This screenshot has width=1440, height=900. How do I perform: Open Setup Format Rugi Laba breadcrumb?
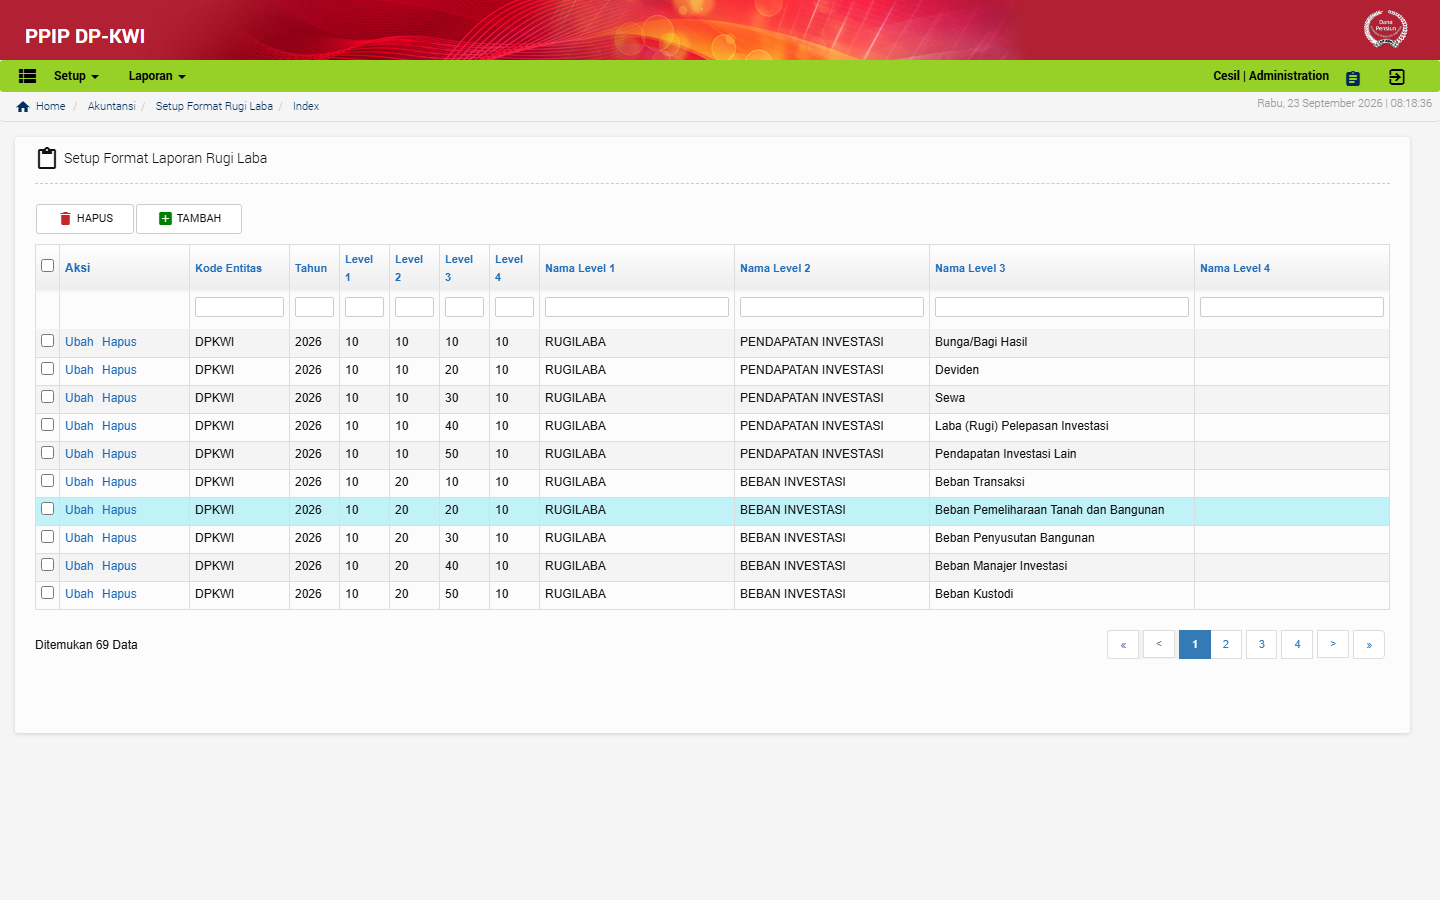(x=214, y=106)
